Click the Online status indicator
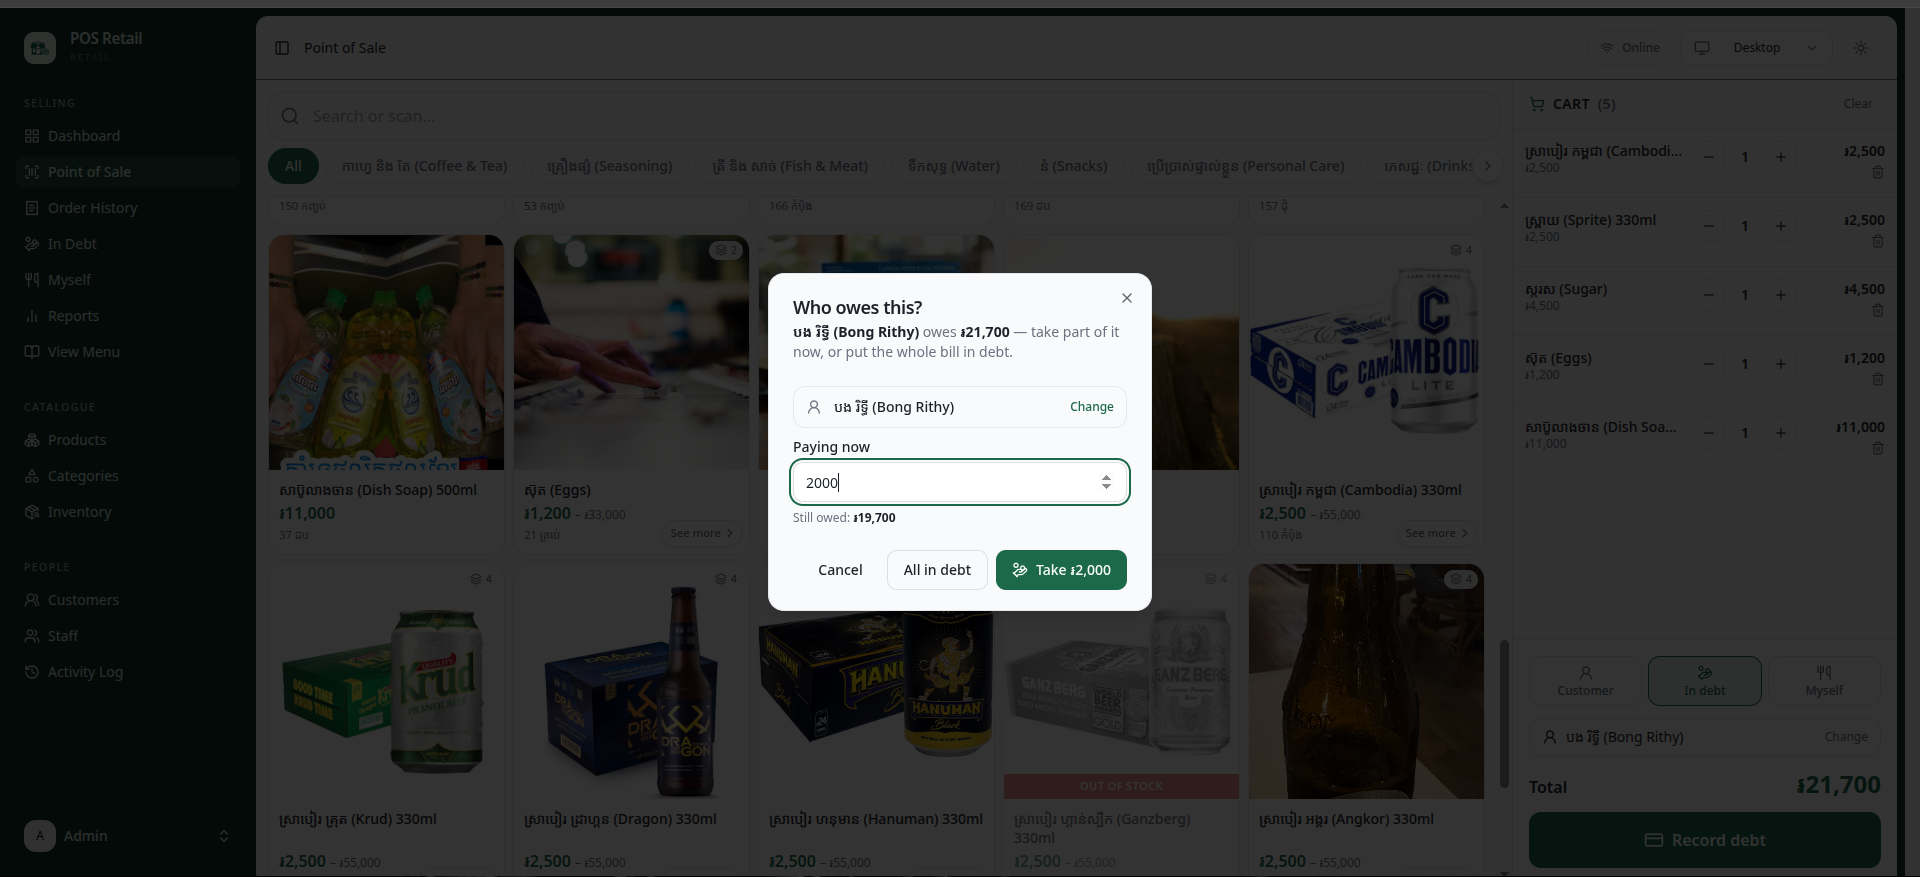The height and width of the screenshot is (877, 1920). click(1630, 48)
